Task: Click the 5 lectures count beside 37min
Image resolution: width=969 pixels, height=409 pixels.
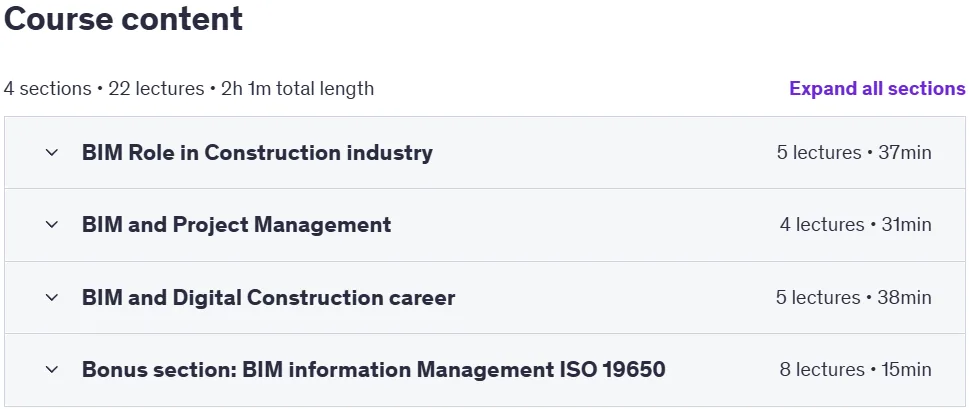Action: point(819,152)
